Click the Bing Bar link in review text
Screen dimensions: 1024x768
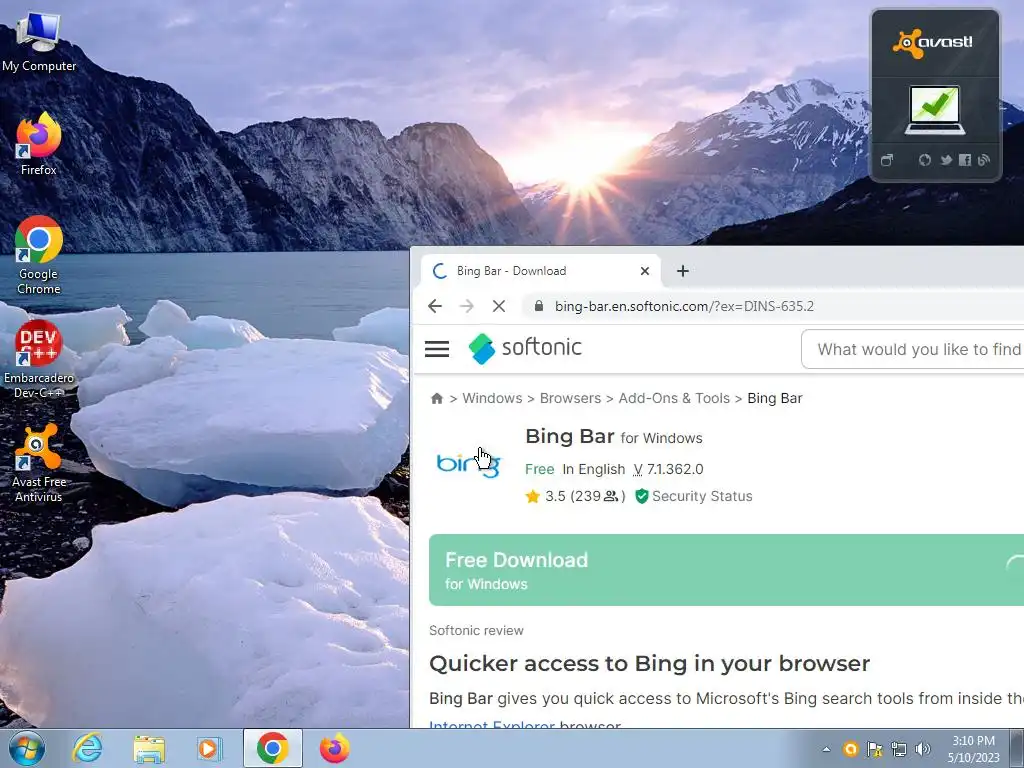coord(460,699)
